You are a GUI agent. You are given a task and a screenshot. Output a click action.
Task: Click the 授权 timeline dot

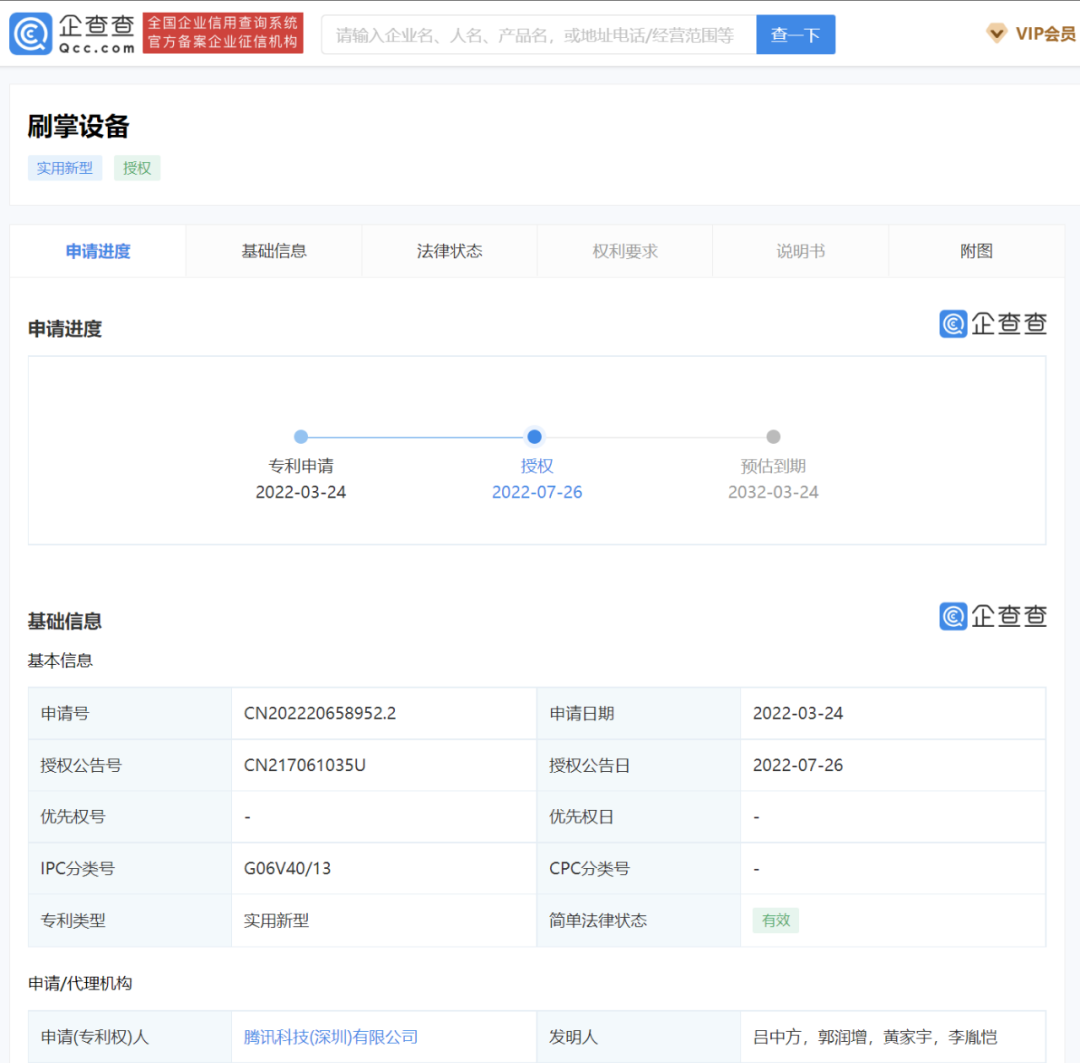[x=535, y=437]
